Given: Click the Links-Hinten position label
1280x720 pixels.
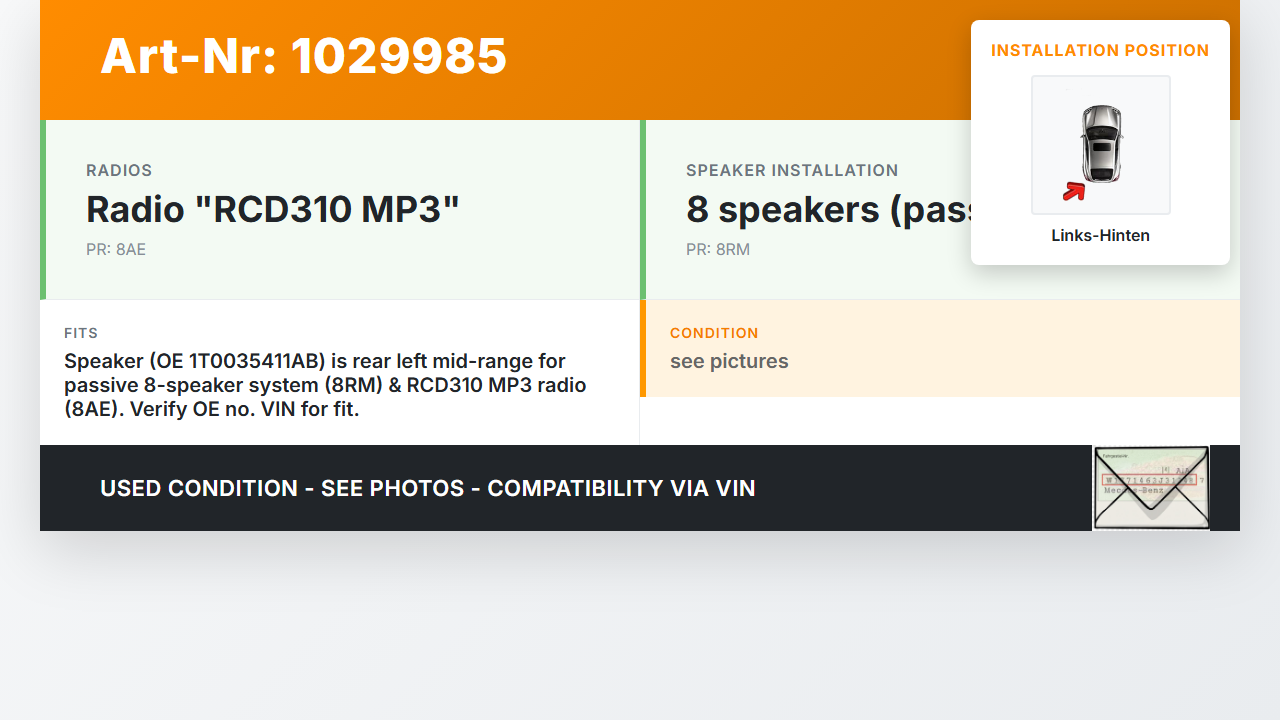Looking at the screenshot, I should pyautogui.click(x=1100, y=236).
